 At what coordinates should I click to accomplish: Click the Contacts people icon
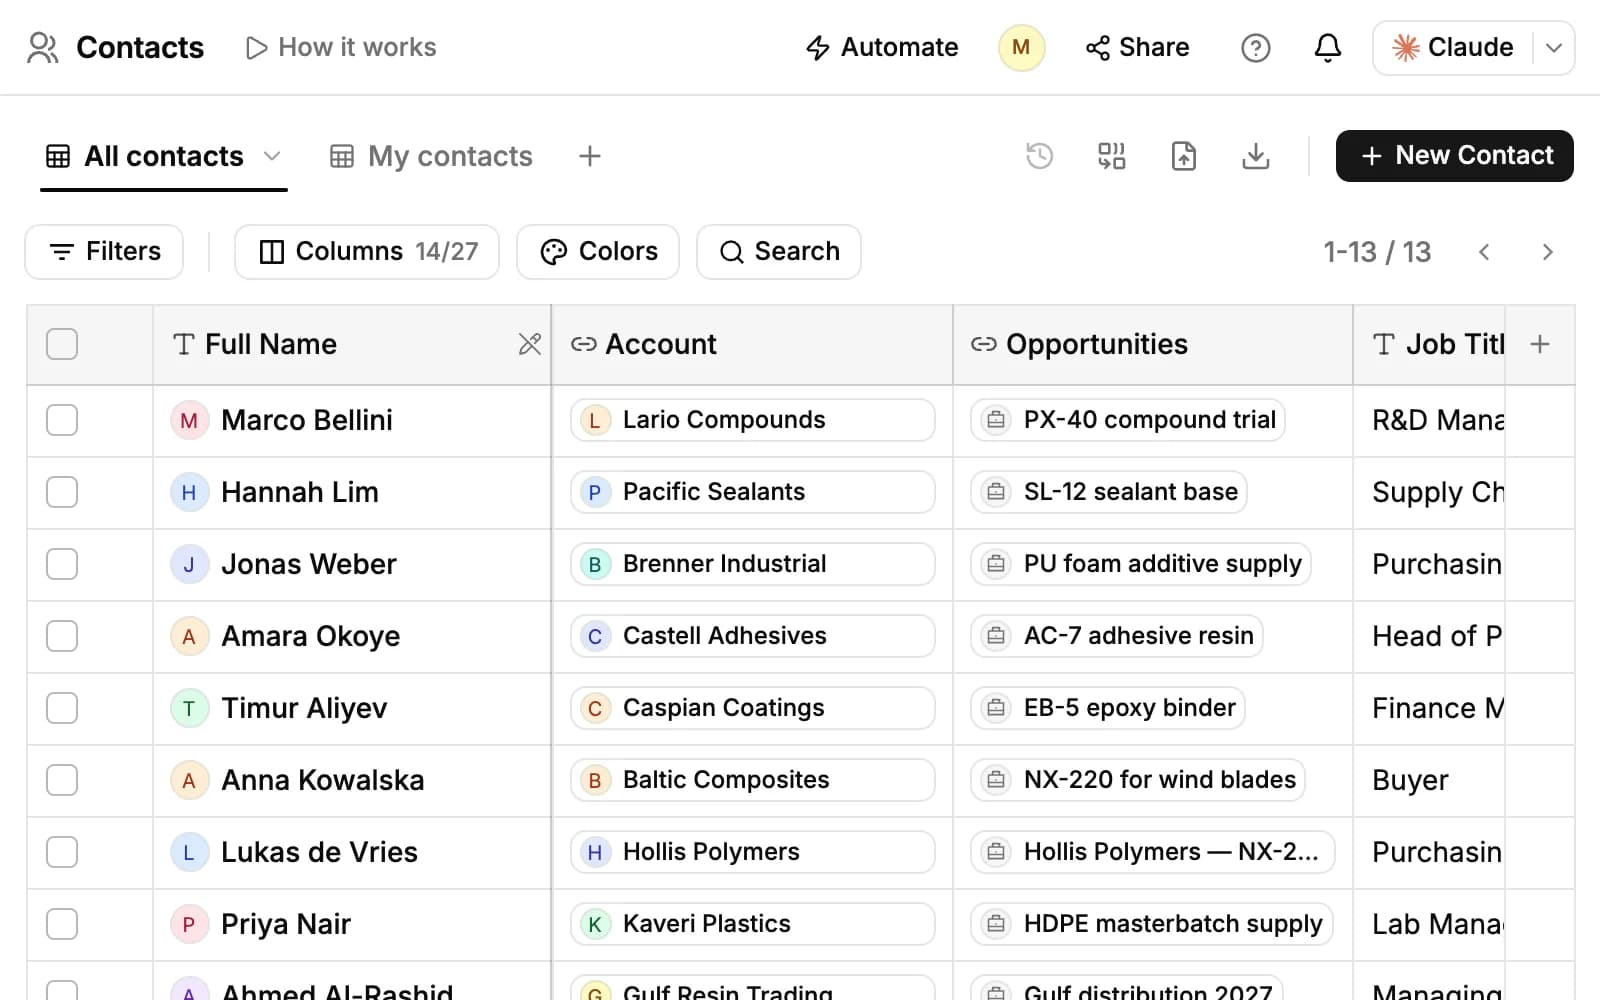click(43, 47)
